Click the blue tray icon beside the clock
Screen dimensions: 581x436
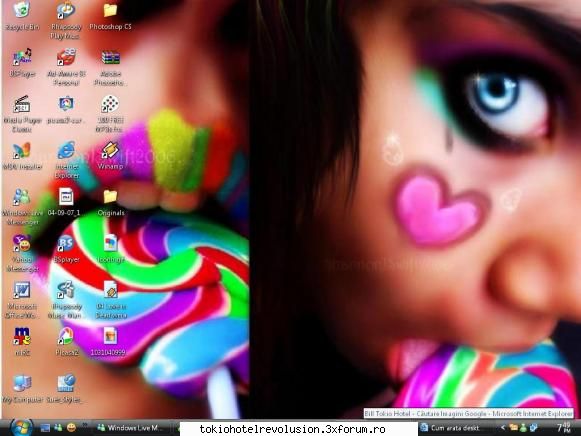(x=534, y=428)
